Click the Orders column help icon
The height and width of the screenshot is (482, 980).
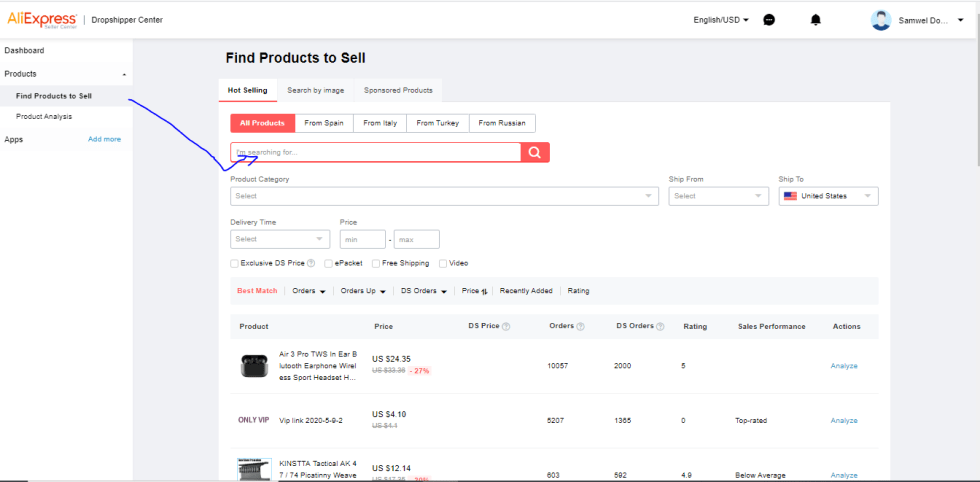coord(581,326)
